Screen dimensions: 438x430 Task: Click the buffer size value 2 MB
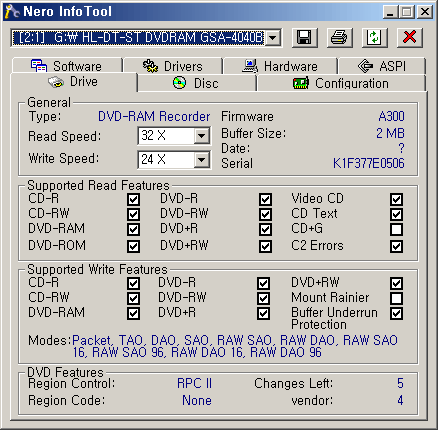[x=390, y=133]
